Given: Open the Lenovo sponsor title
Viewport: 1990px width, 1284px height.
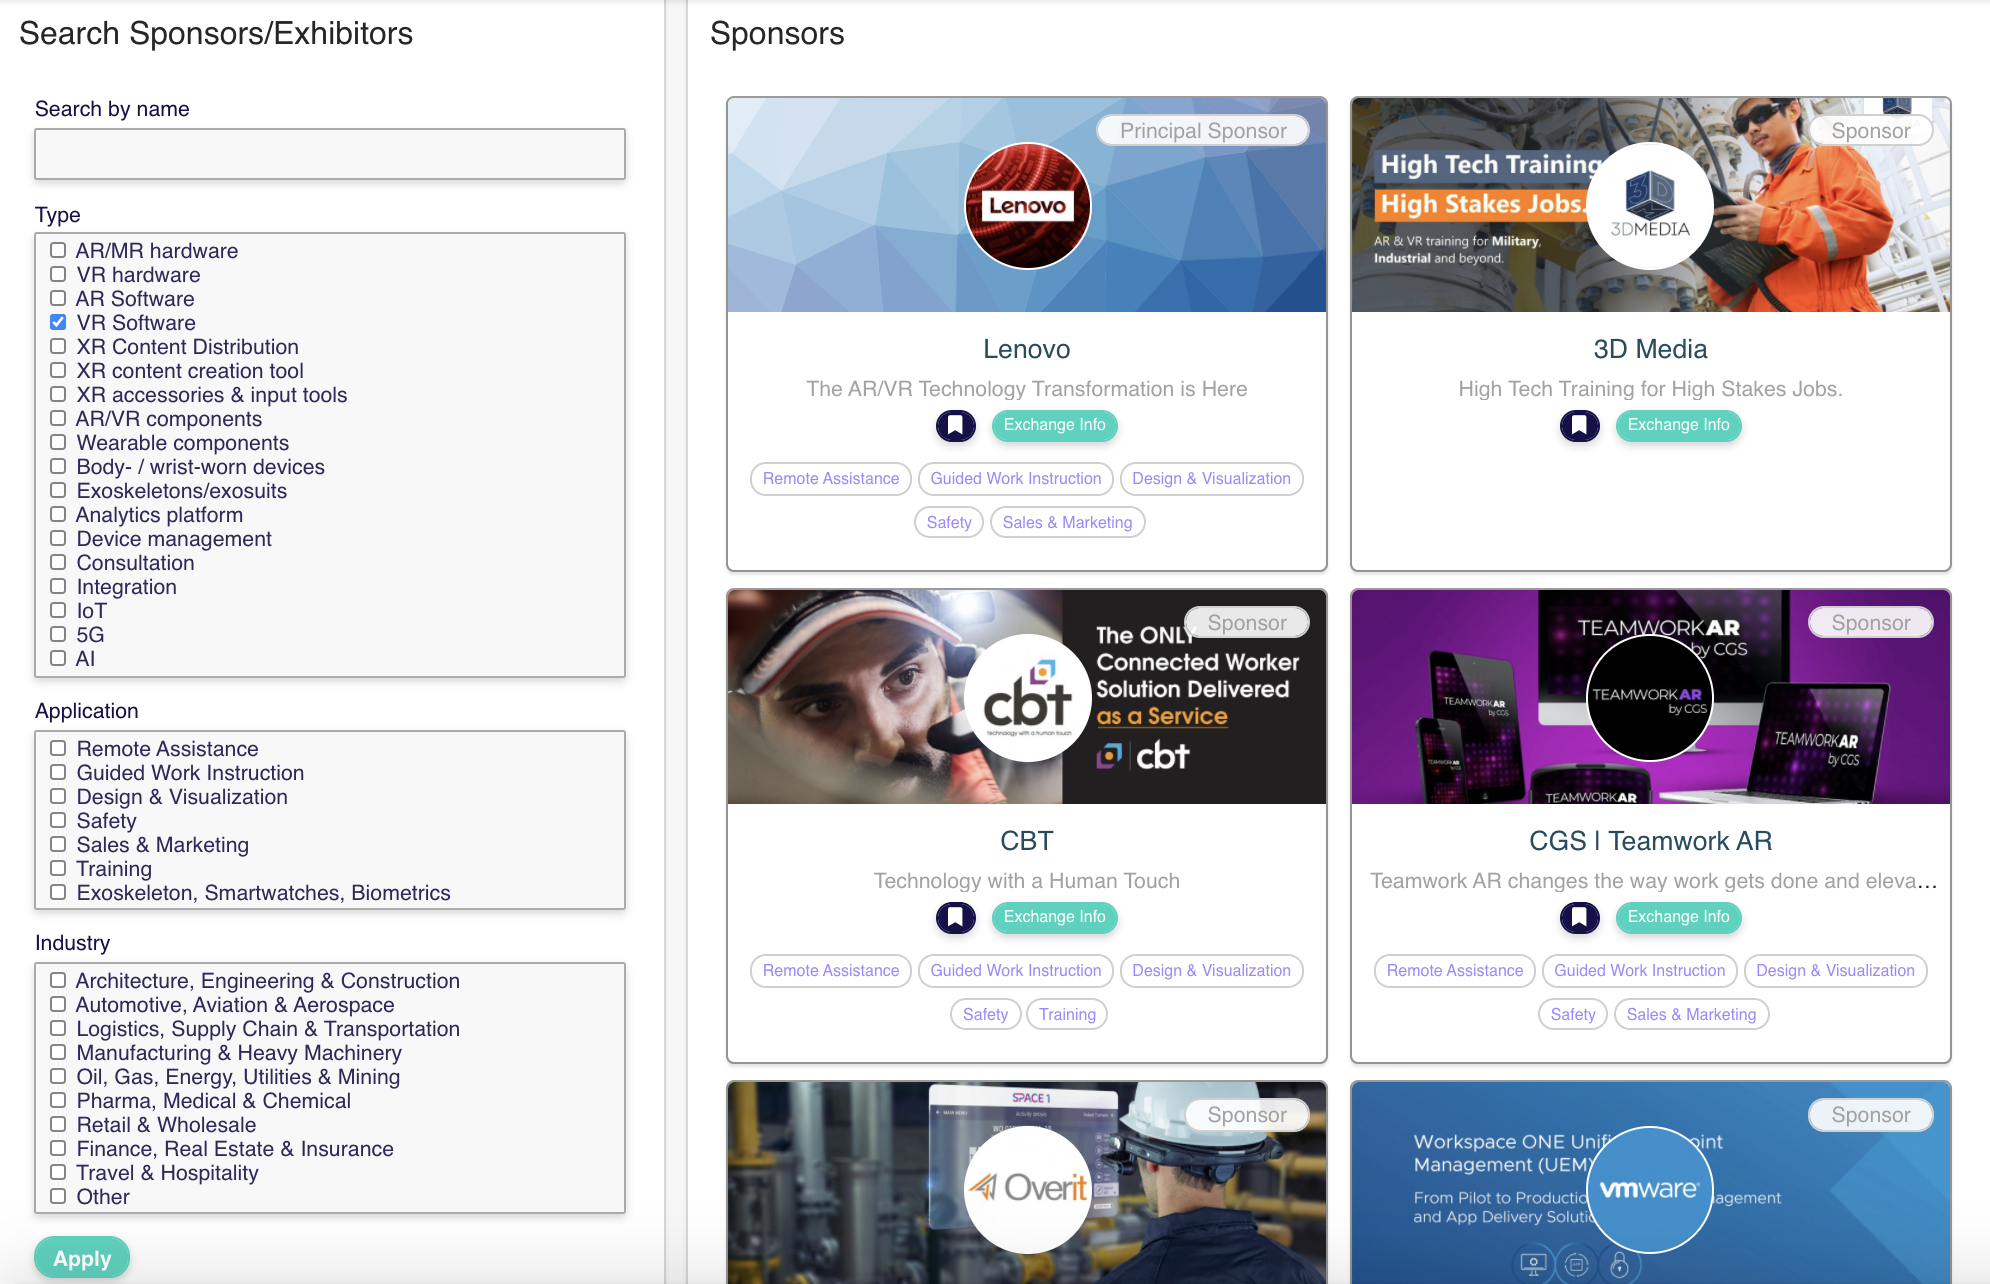Looking at the screenshot, I should point(1027,349).
